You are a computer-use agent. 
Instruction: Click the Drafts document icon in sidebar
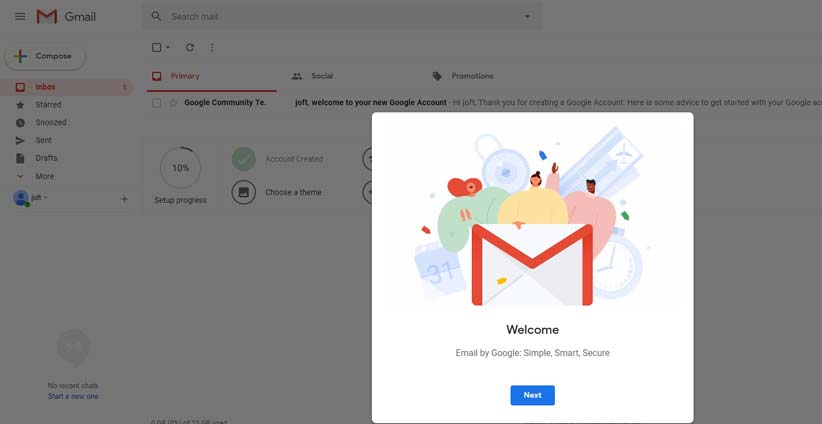20,158
